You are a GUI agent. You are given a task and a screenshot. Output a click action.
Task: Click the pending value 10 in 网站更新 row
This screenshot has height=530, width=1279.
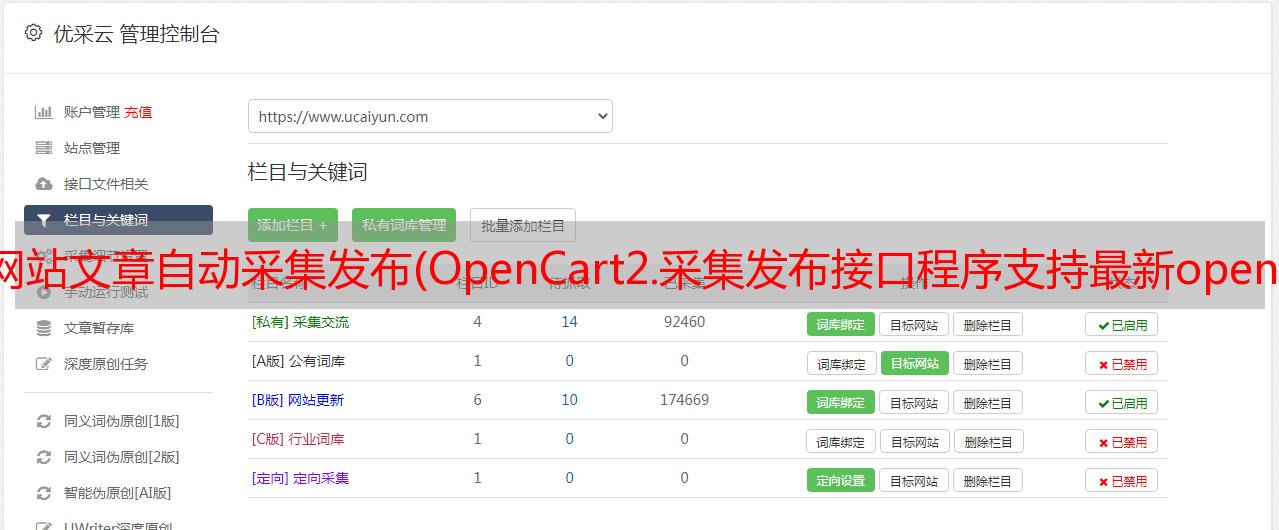pos(569,400)
